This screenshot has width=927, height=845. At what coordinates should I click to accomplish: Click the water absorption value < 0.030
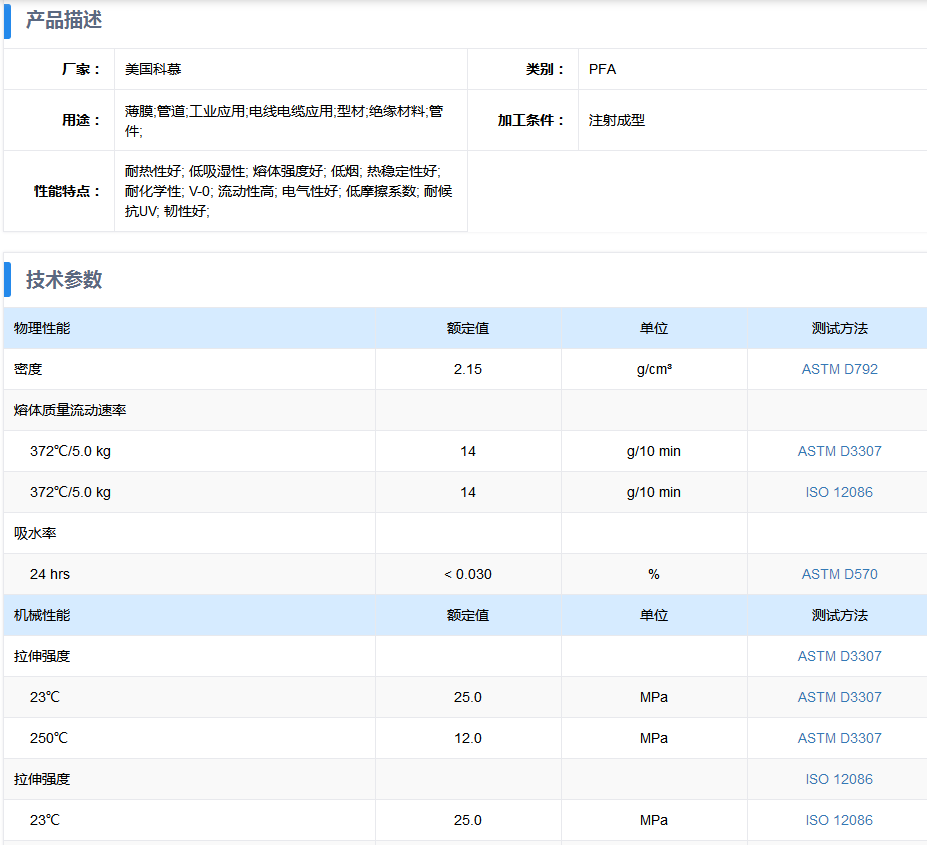[x=467, y=574]
